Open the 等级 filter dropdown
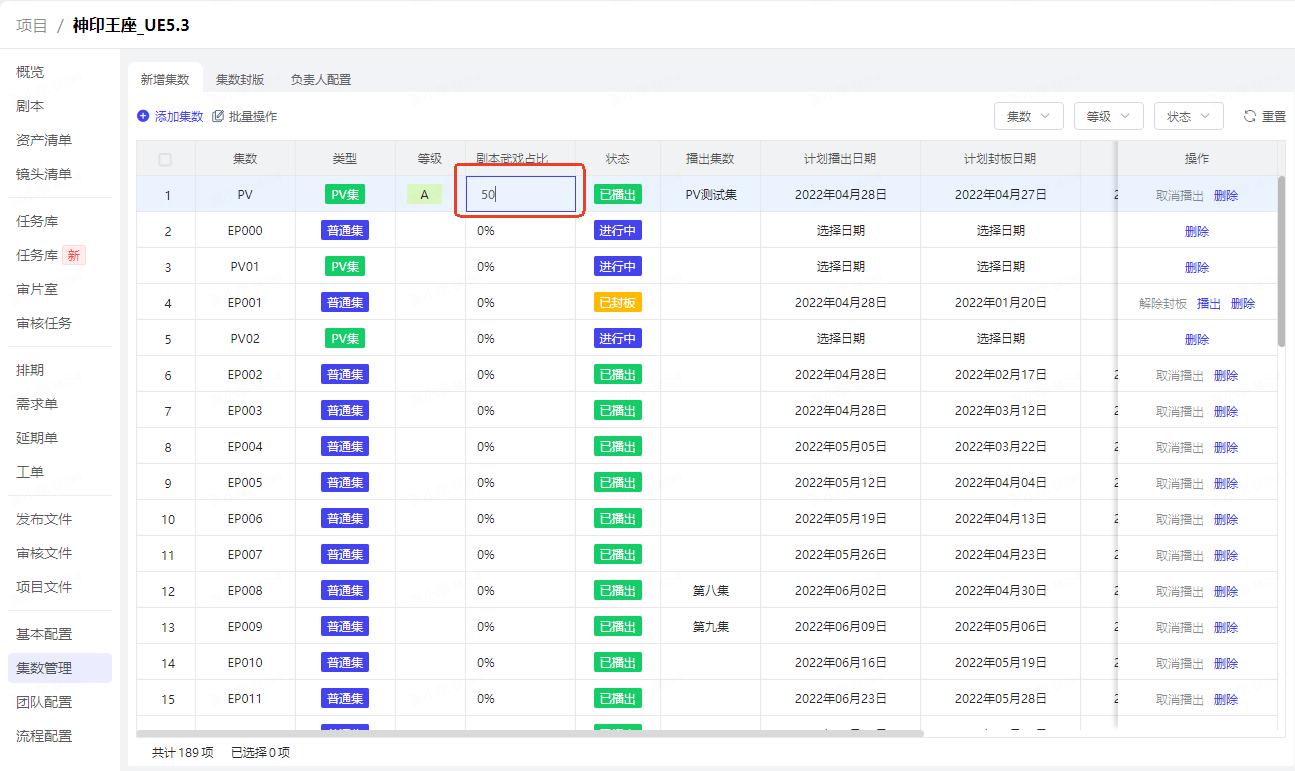This screenshot has width=1295, height=771. point(1109,116)
